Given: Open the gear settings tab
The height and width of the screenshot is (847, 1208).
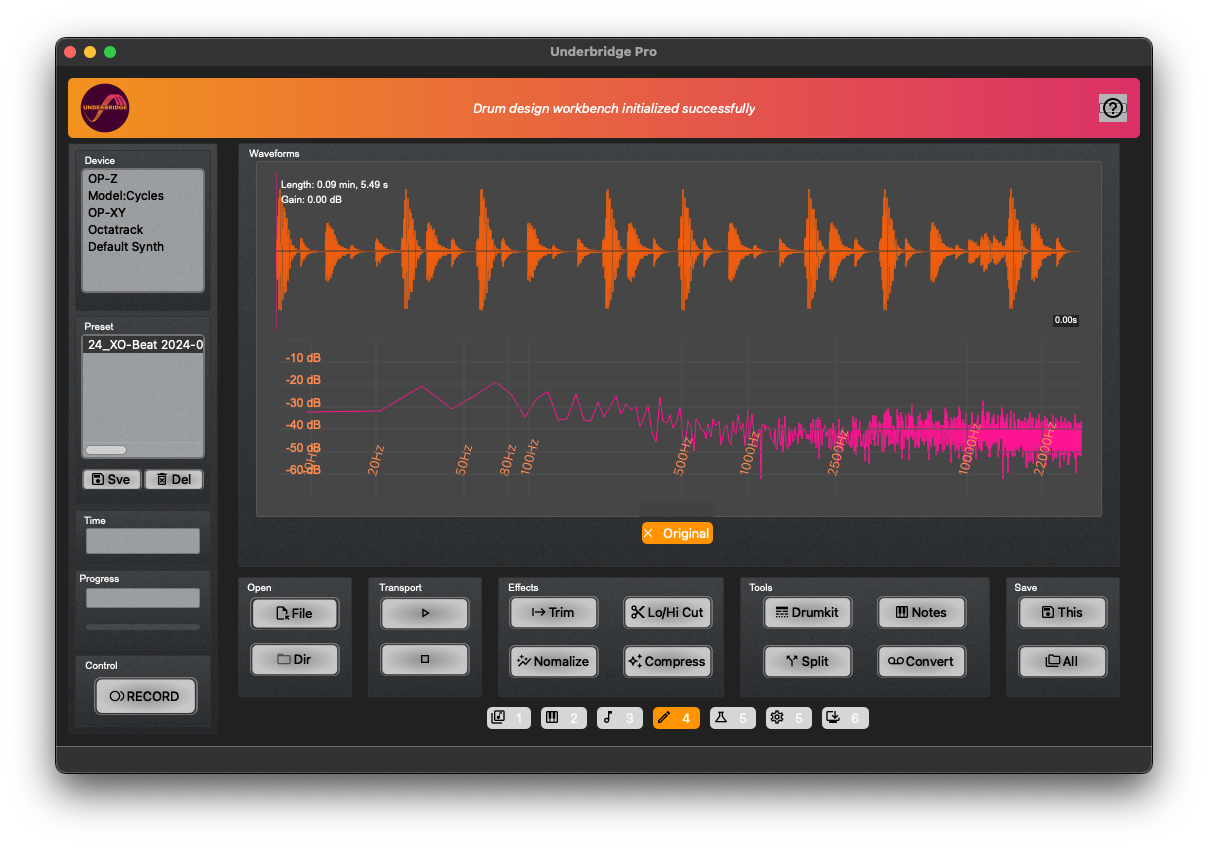Looking at the screenshot, I should pos(787,718).
